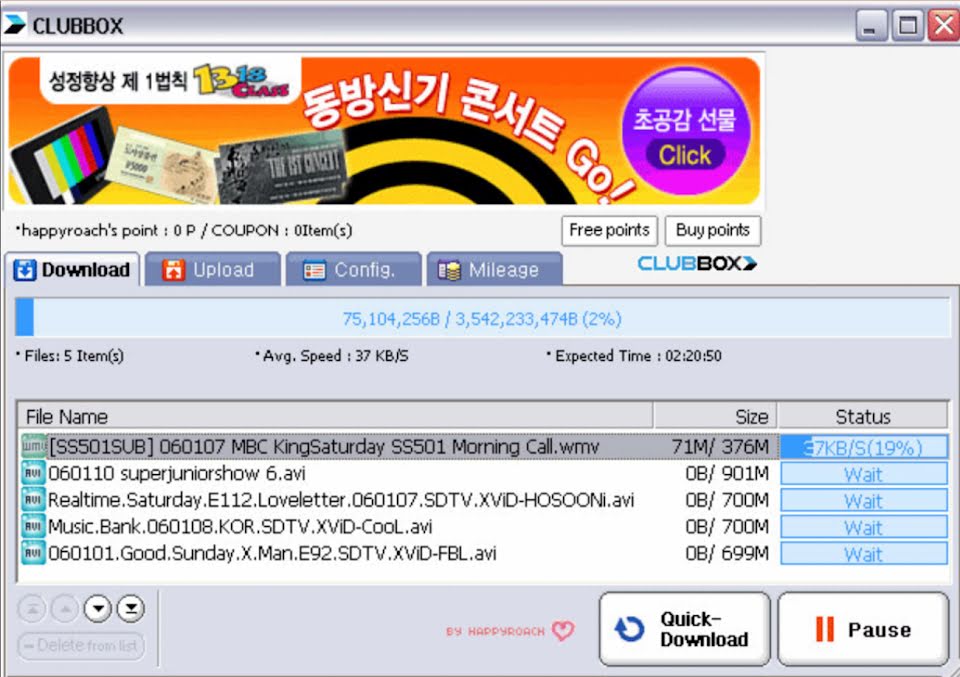960x677 pixels.
Task: Click the Download tab arrow icon
Action: [x=25, y=270]
